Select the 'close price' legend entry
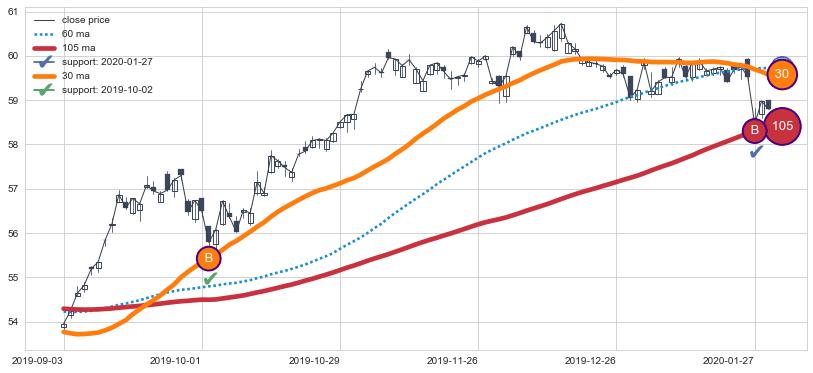Screen dimensions: 813x373 [72, 20]
